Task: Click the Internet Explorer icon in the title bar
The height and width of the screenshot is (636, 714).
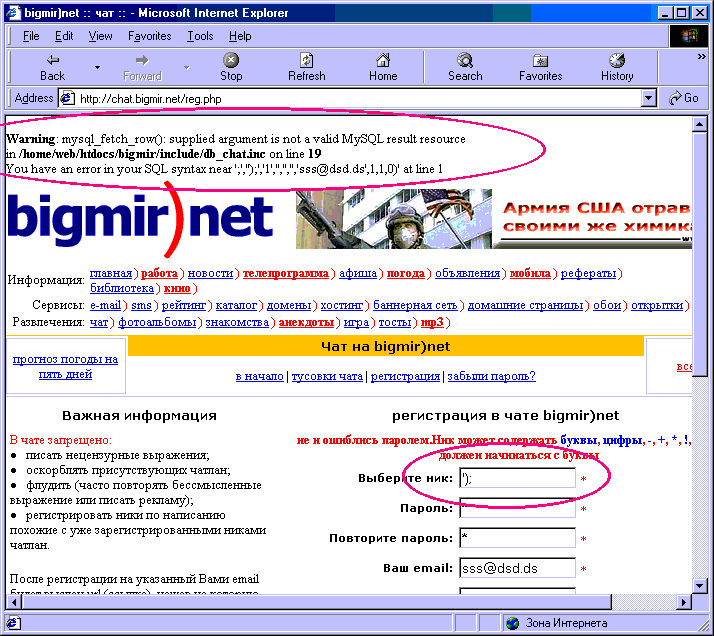Action: click(x=13, y=12)
